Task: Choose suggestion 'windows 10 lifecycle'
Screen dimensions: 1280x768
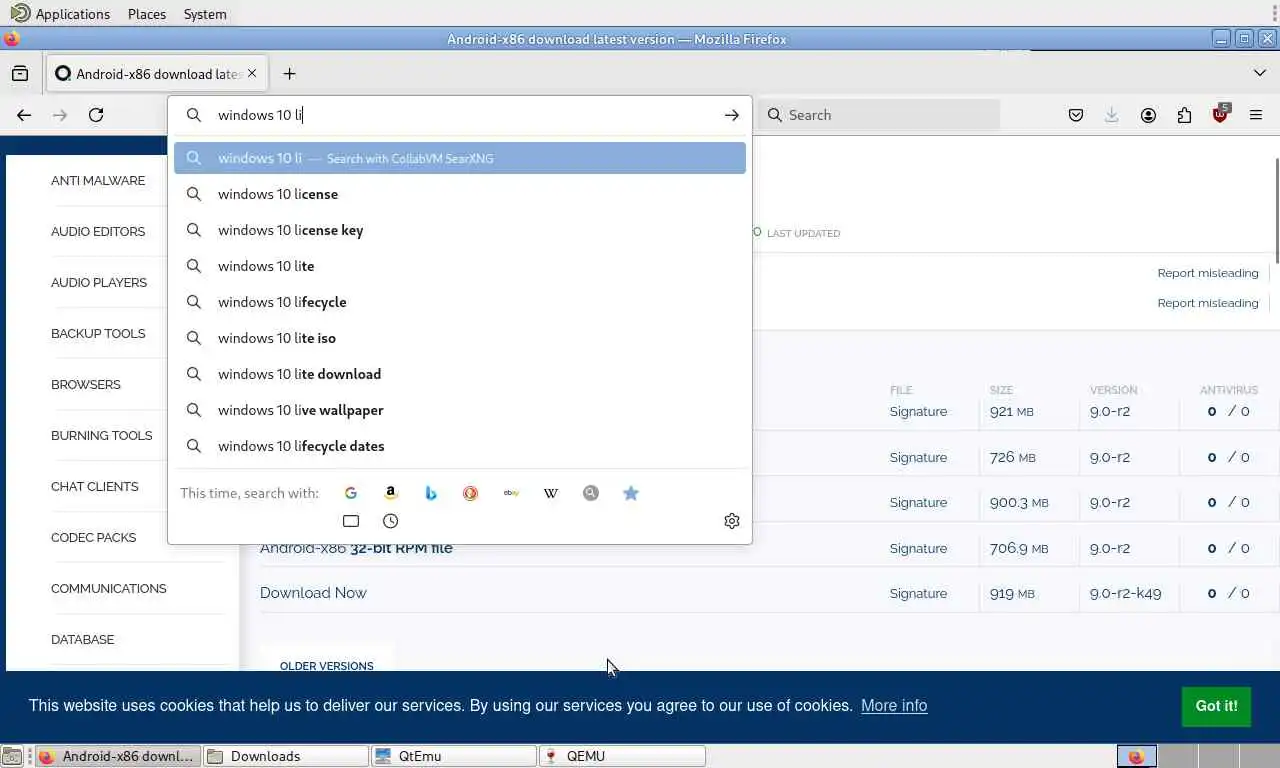Action: click(x=460, y=302)
